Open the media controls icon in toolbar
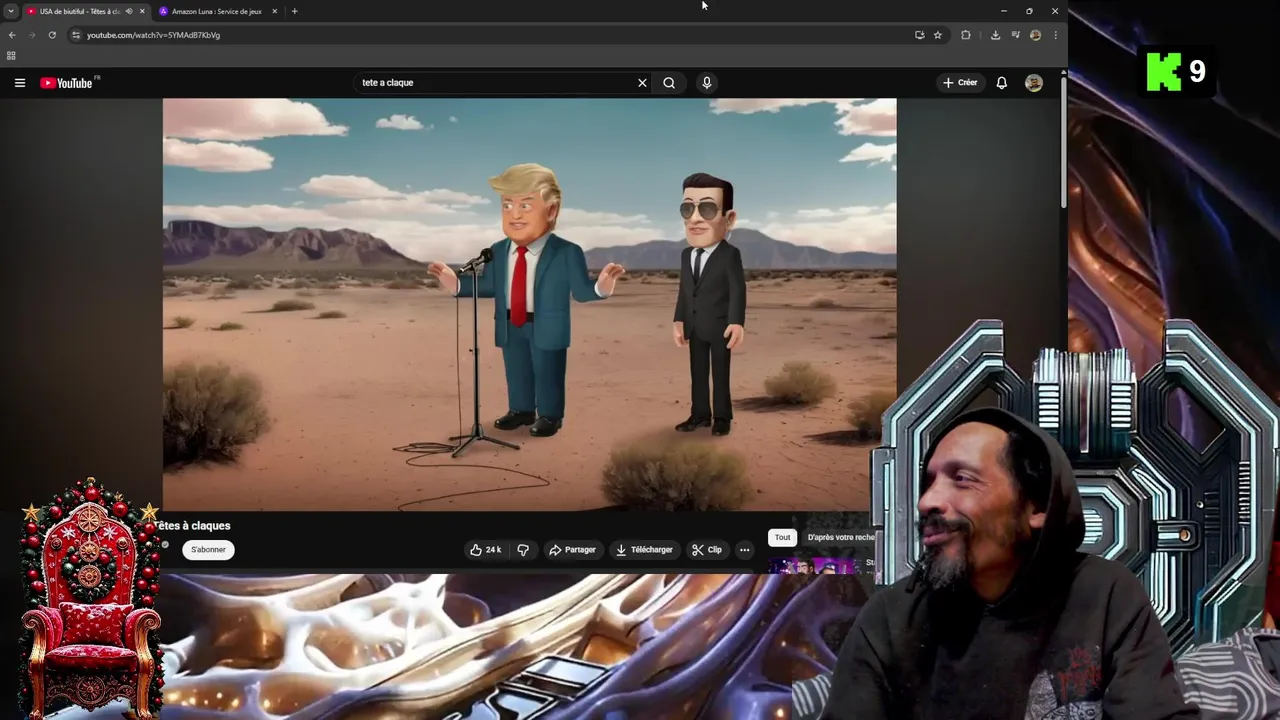The height and width of the screenshot is (720, 1280). pos(1015,35)
